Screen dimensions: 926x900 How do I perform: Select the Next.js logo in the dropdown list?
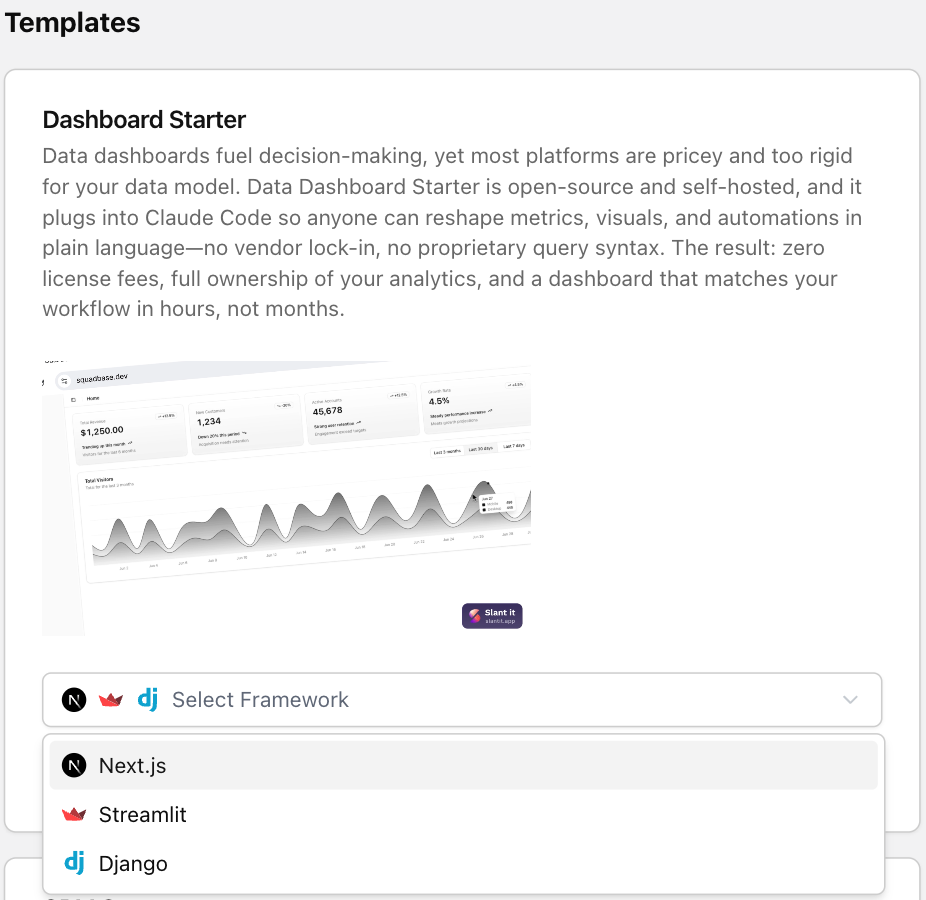click(76, 765)
